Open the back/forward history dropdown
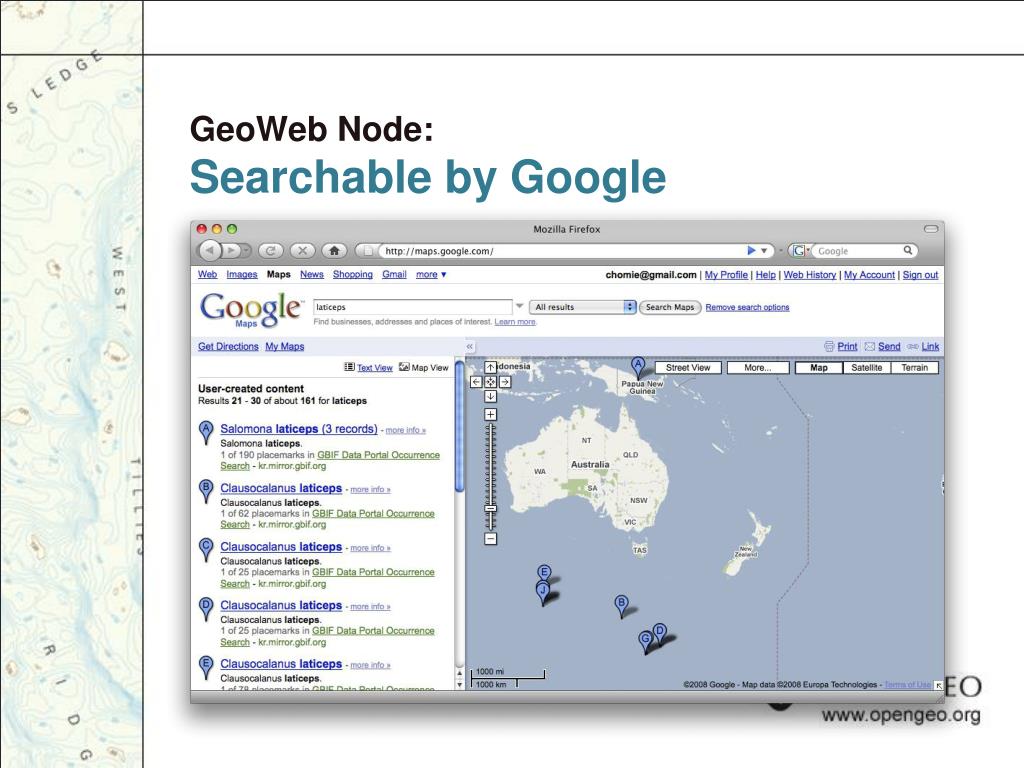The width and height of the screenshot is (1024, 768). click(x=246, y=250)
